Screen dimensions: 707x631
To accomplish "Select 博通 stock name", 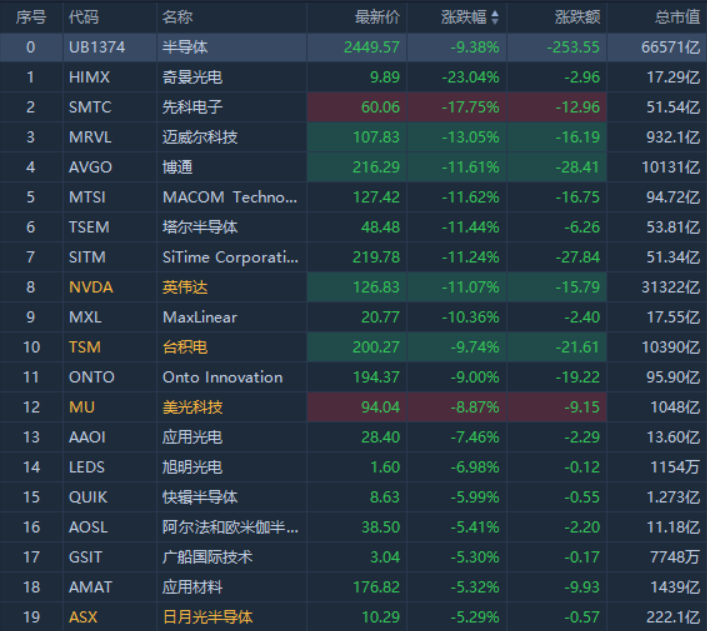I will (177, 167).
